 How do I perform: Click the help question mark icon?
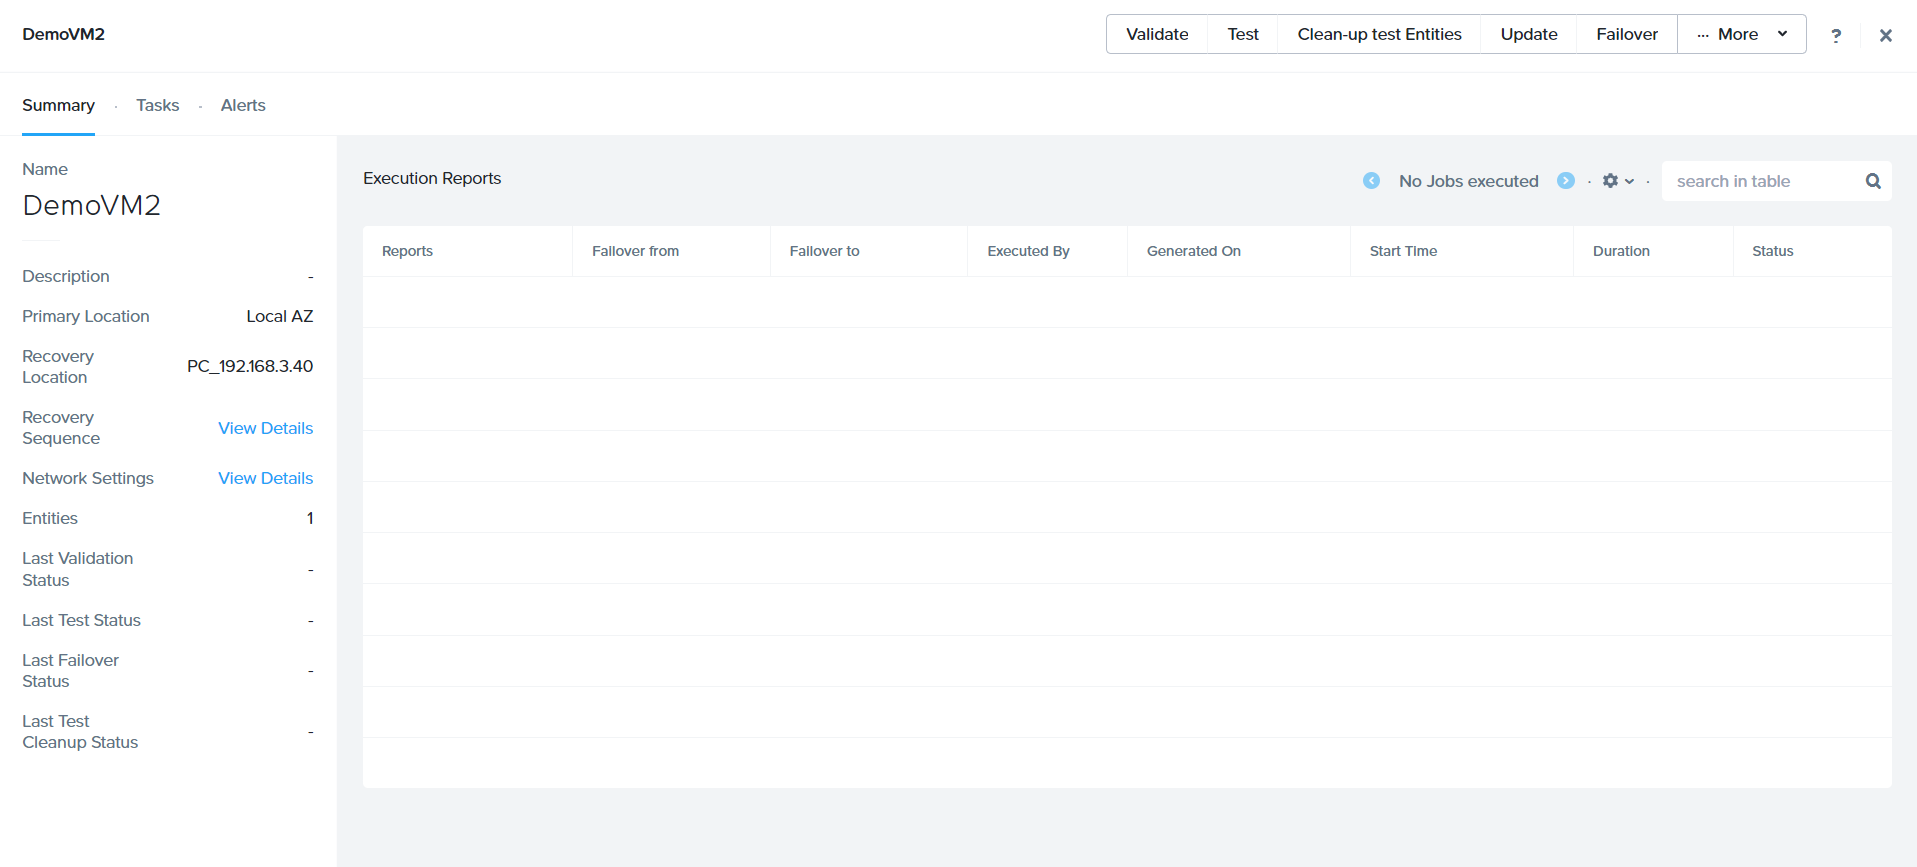(1835, 35)
